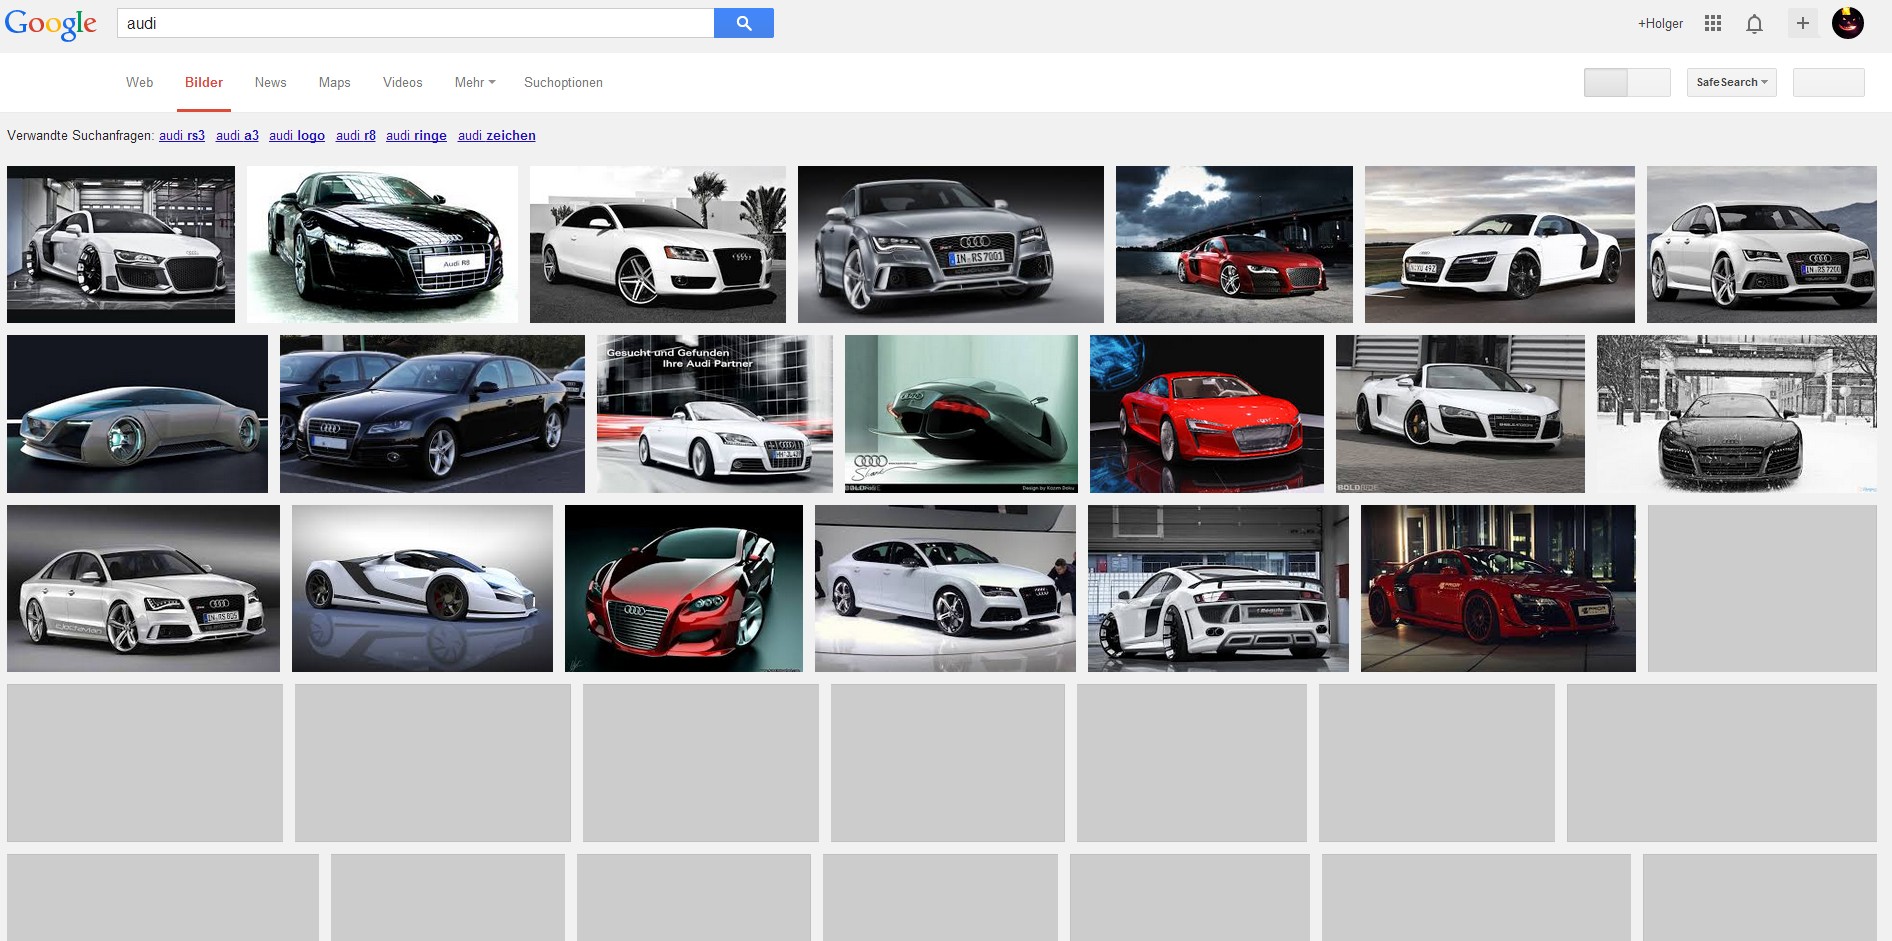Switch to the News tab

[x=270, y=82]
